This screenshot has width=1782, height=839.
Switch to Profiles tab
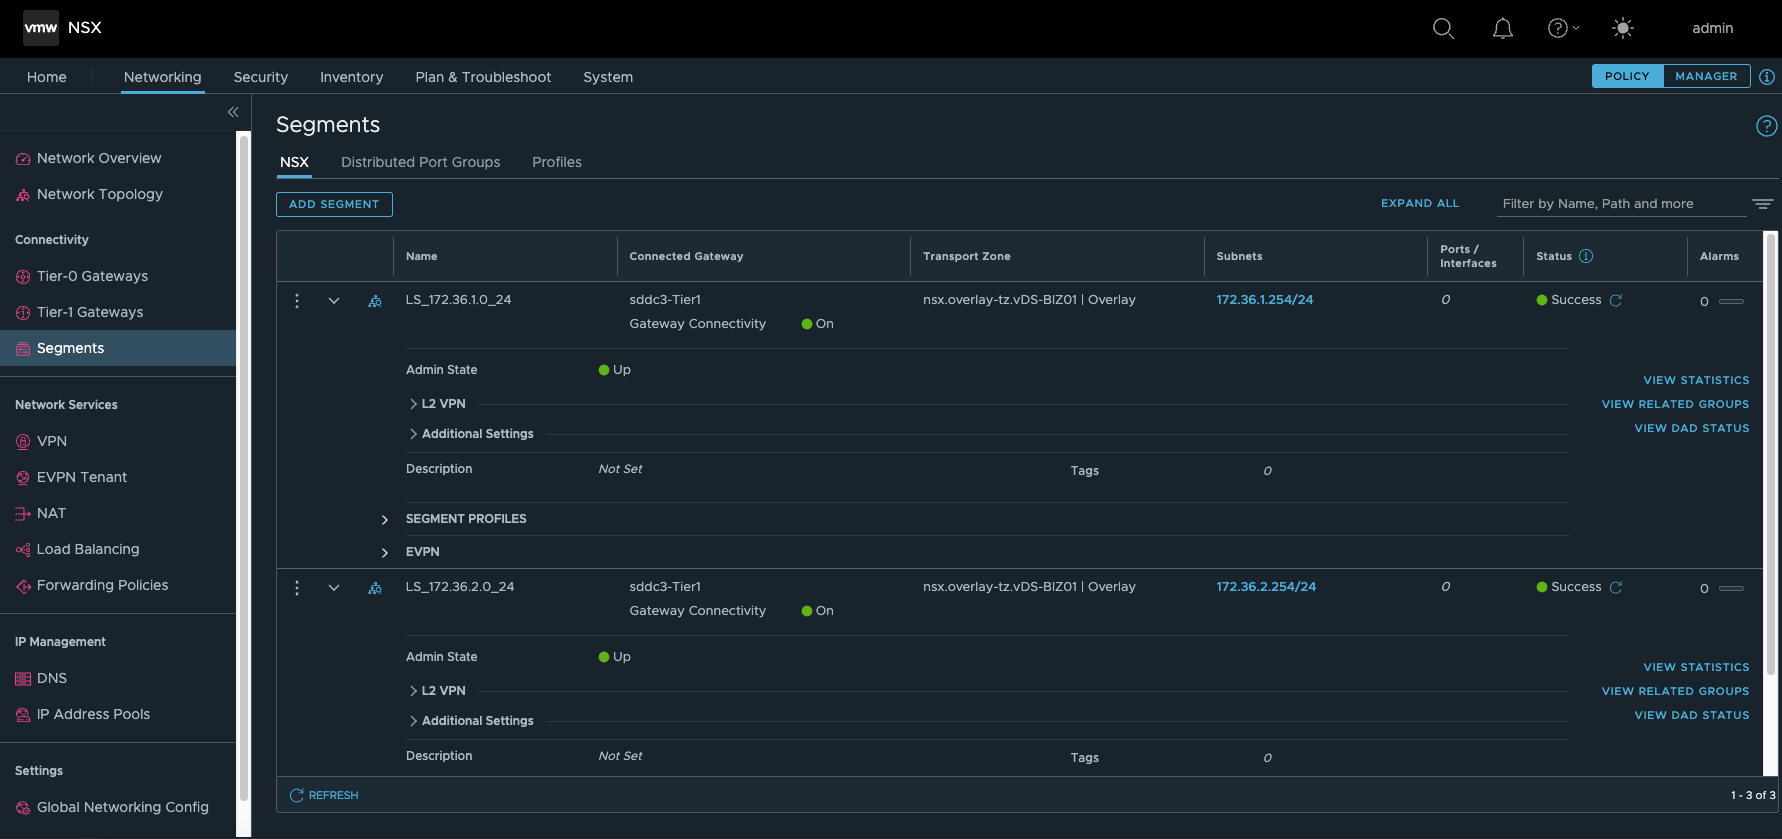(x=557, y=162)
